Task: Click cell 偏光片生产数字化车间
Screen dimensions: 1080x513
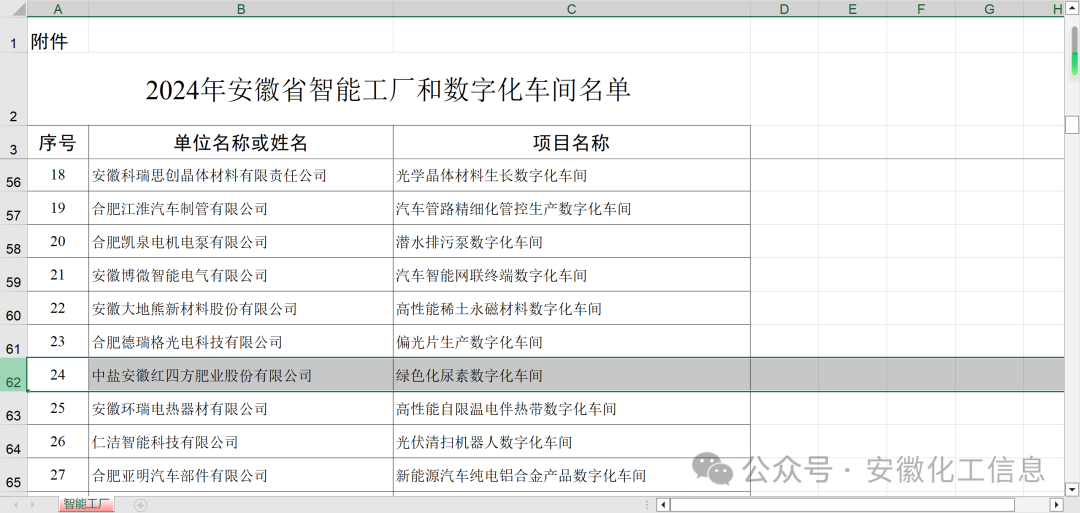Action: [x=572, y=342]
